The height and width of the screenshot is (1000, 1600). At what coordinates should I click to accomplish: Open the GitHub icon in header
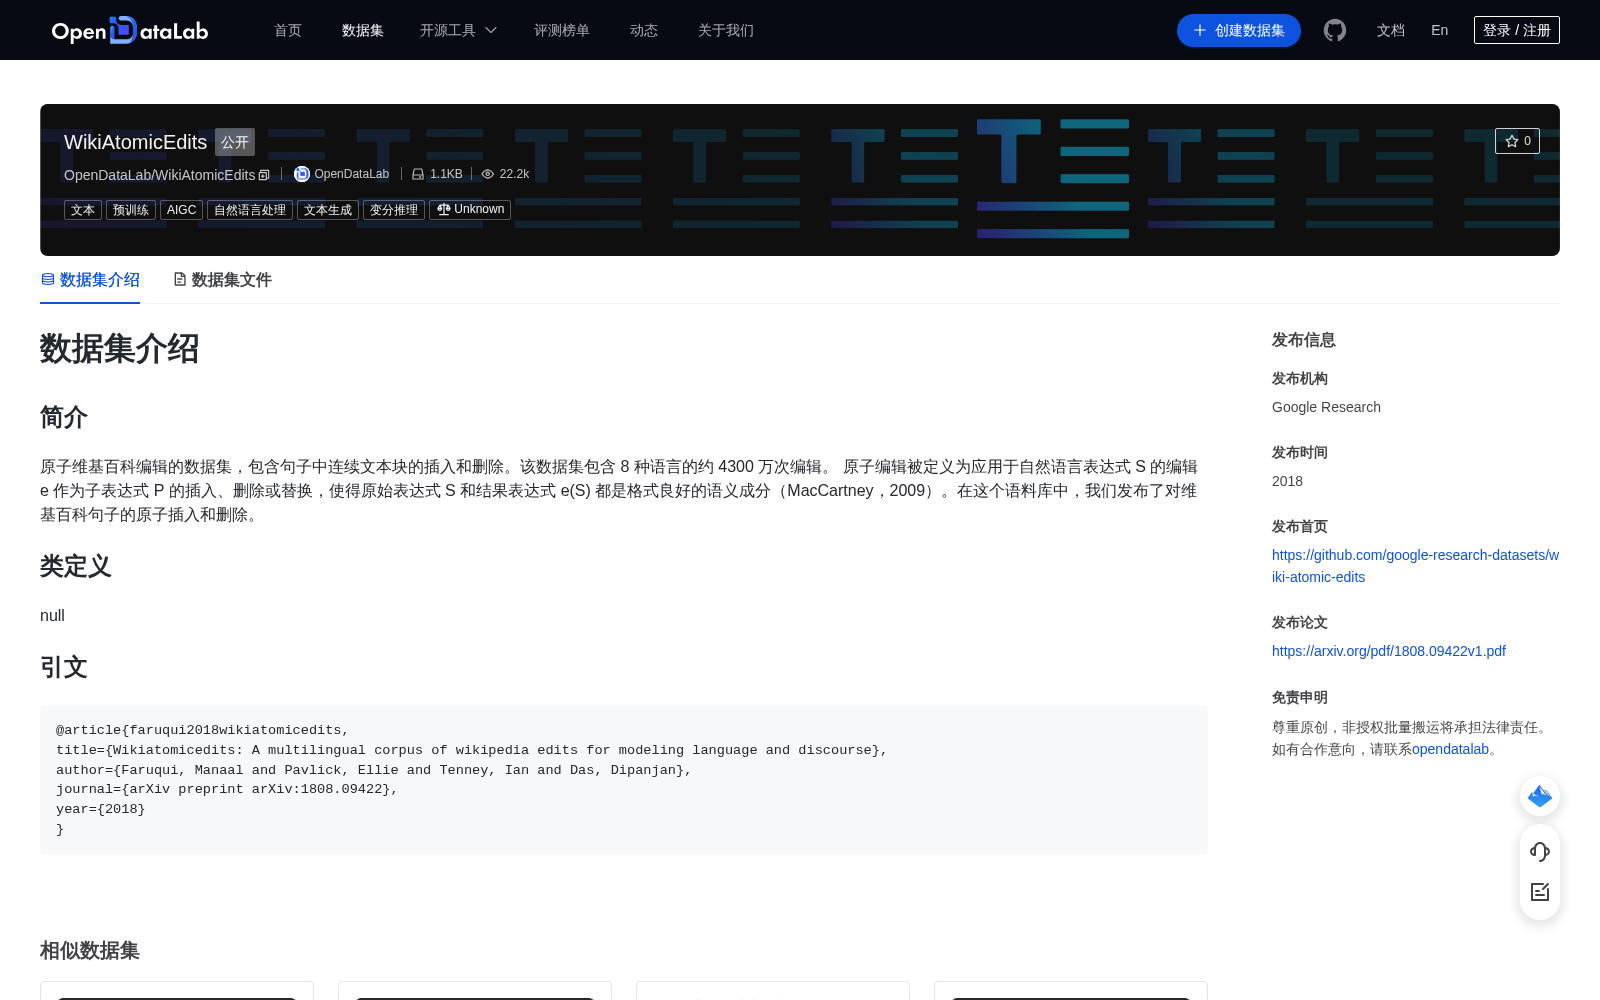pos(1335,30)
